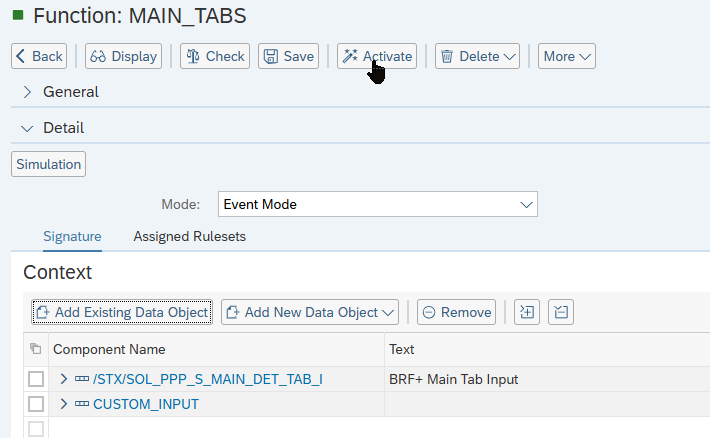Expand the General section

[x=28, y=92]
